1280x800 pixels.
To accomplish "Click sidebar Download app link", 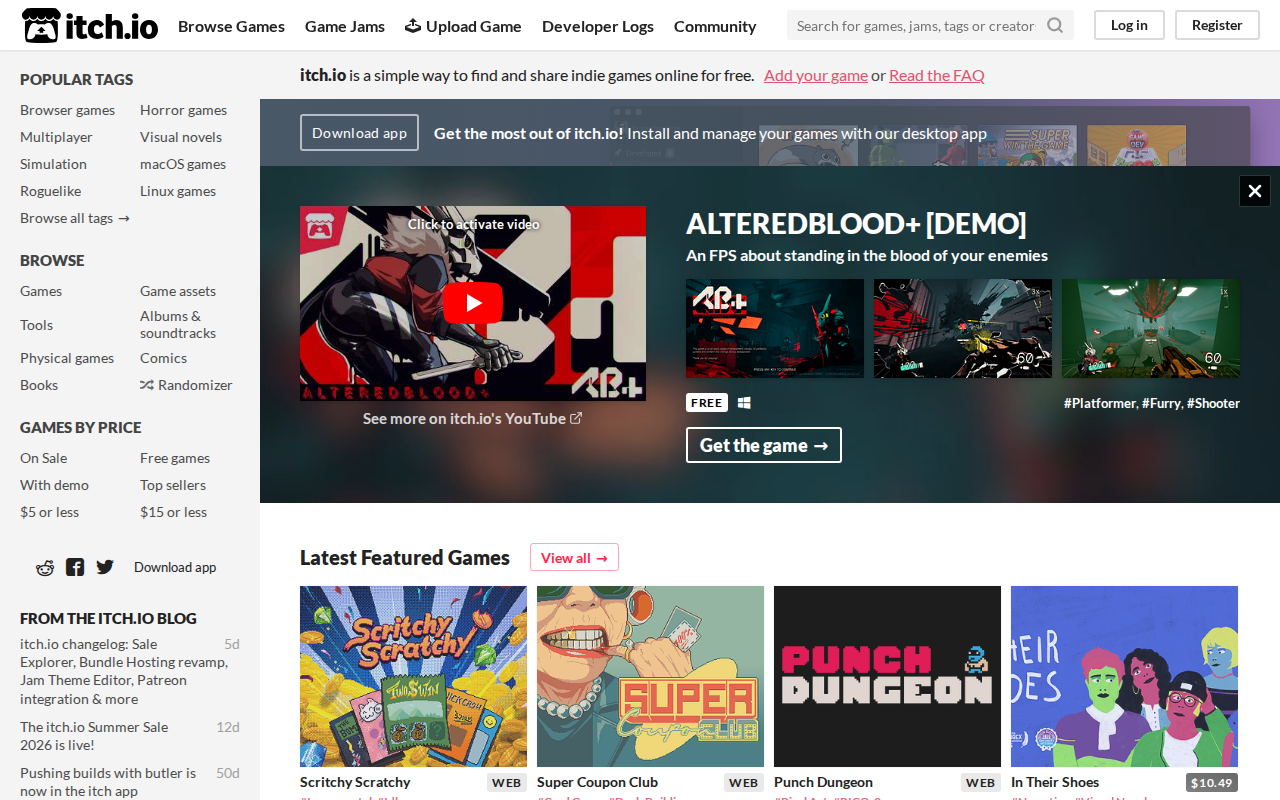I will point(175,567).
